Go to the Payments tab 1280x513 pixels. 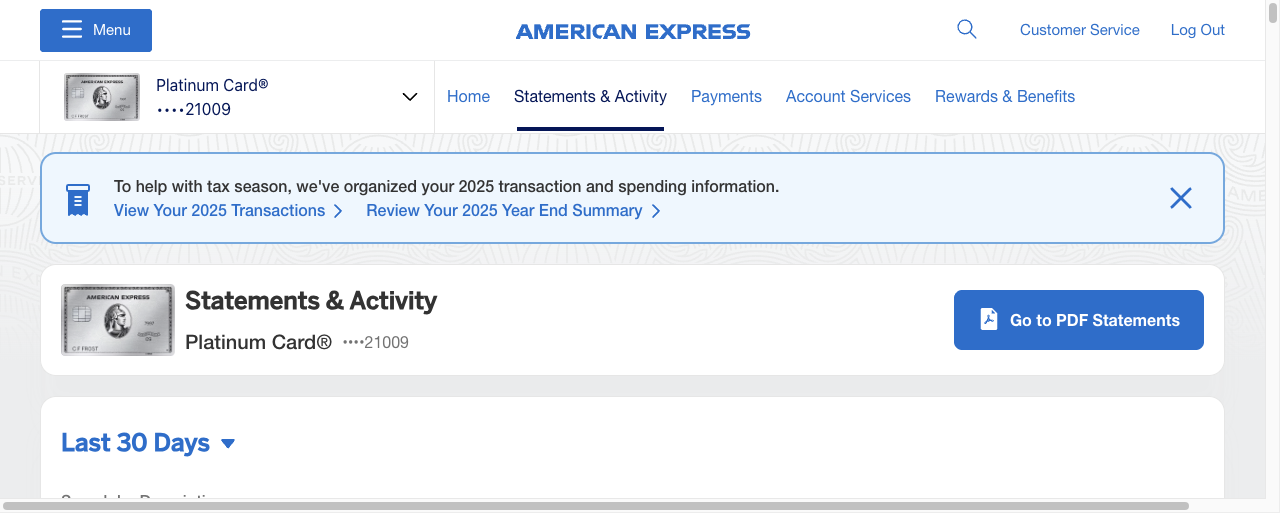tap(726, 97)
